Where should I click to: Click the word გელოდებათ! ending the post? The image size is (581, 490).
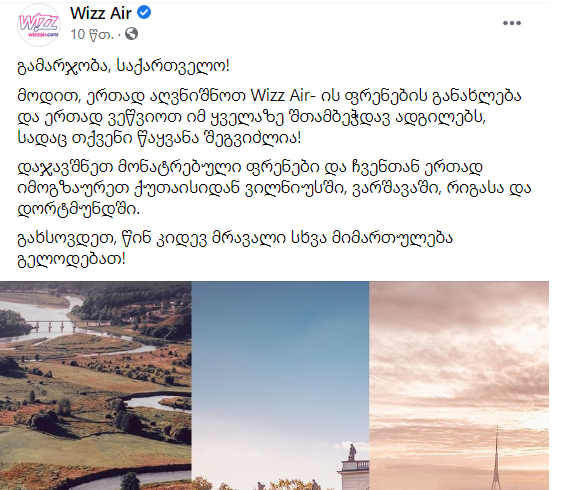pyautogui.click(x=72, y=259)
